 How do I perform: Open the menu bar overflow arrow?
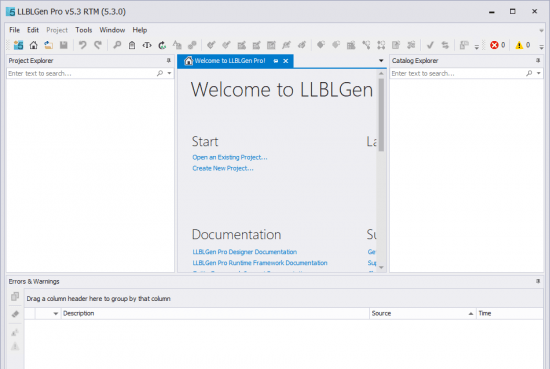point(542,31)
